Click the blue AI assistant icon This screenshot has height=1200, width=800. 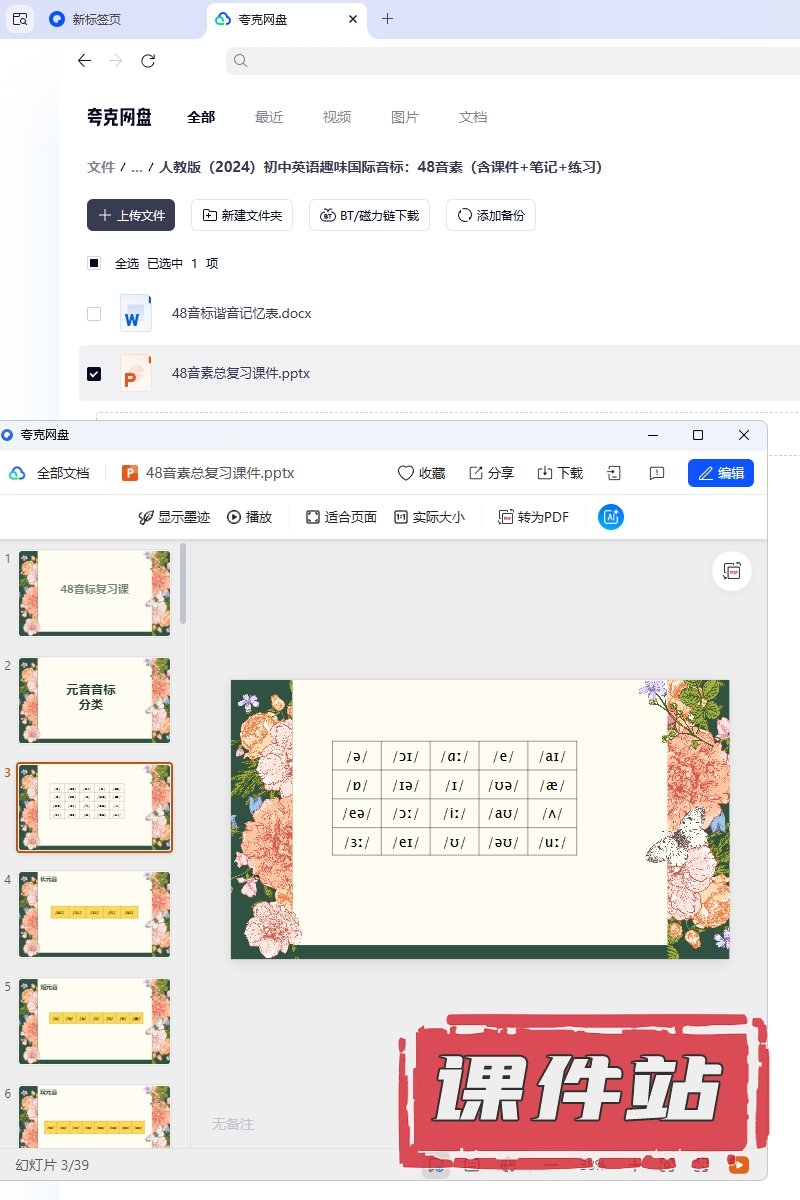pyautogui.click(x=611, y=517)
